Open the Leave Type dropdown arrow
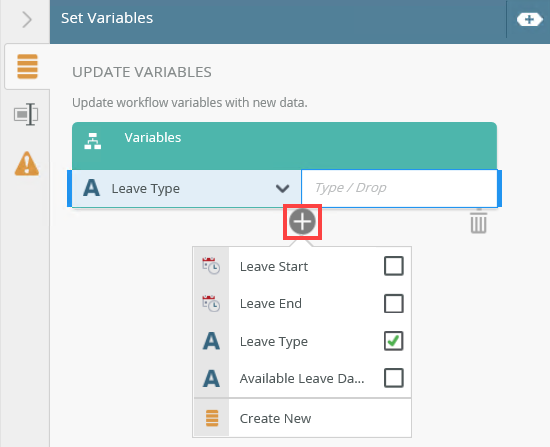The image size is (550, 447). pos(282,189)
